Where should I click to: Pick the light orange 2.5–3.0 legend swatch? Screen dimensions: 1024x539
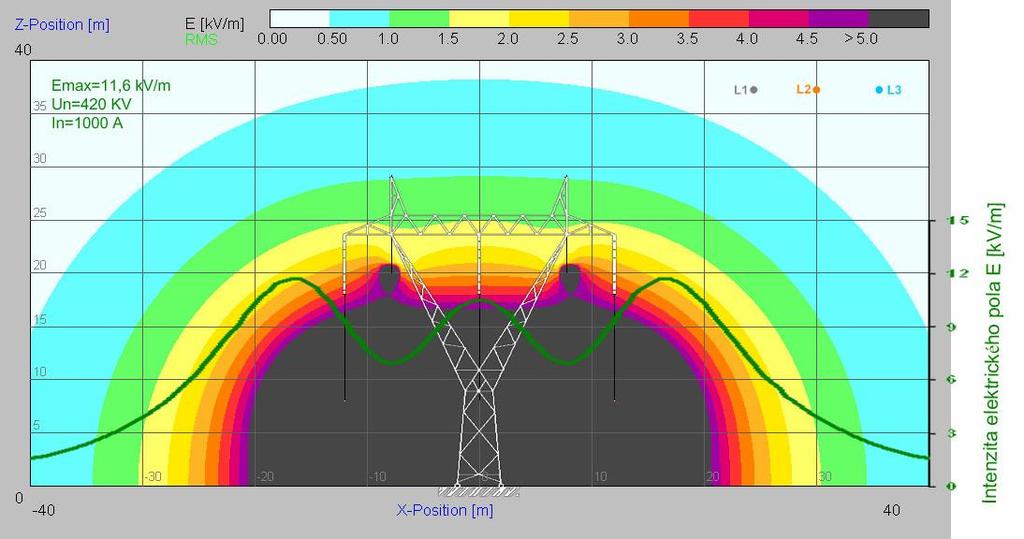pos(600,18)
